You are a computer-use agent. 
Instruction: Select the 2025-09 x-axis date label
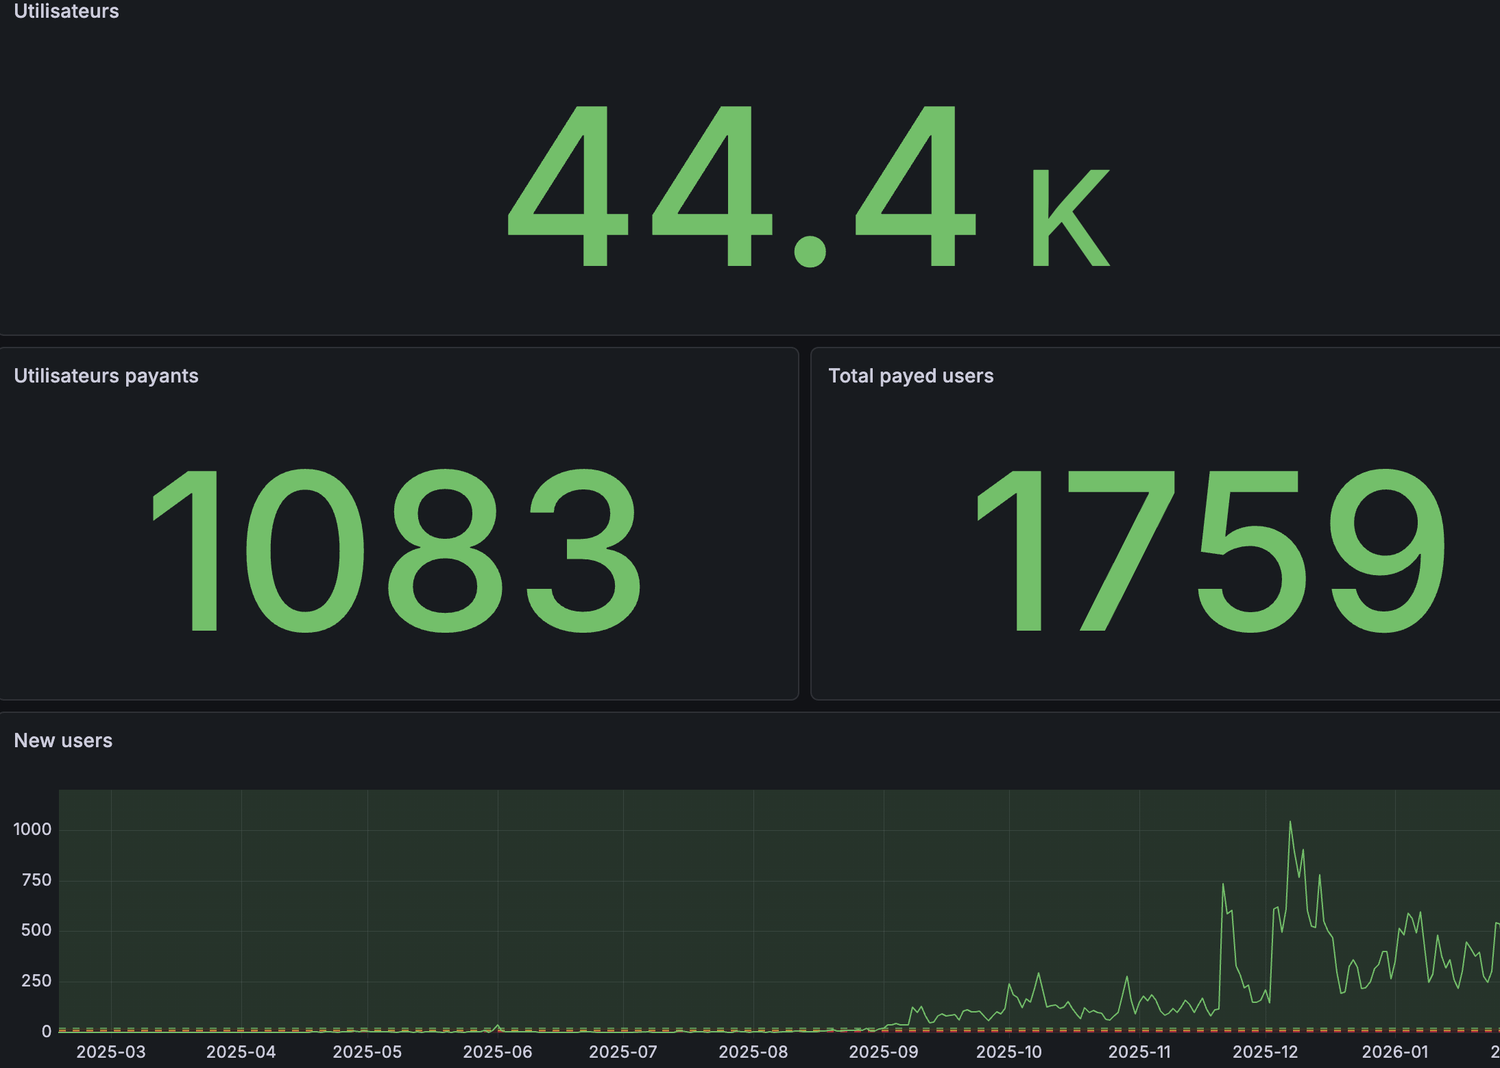pos(883,1052)
